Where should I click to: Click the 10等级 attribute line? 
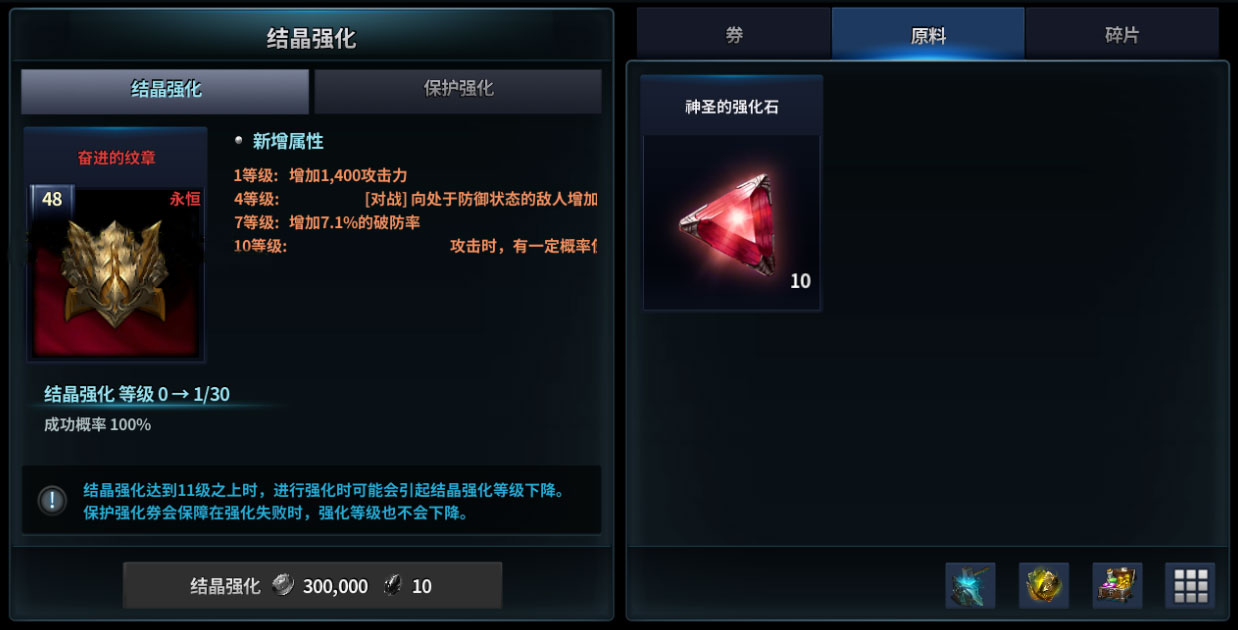coord(415,246)
